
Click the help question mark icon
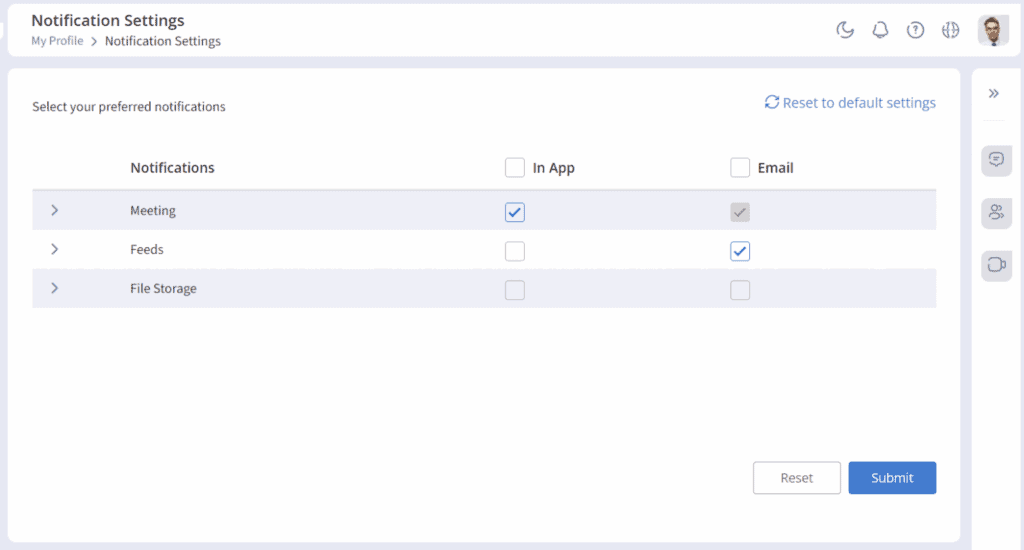[915, 30]
